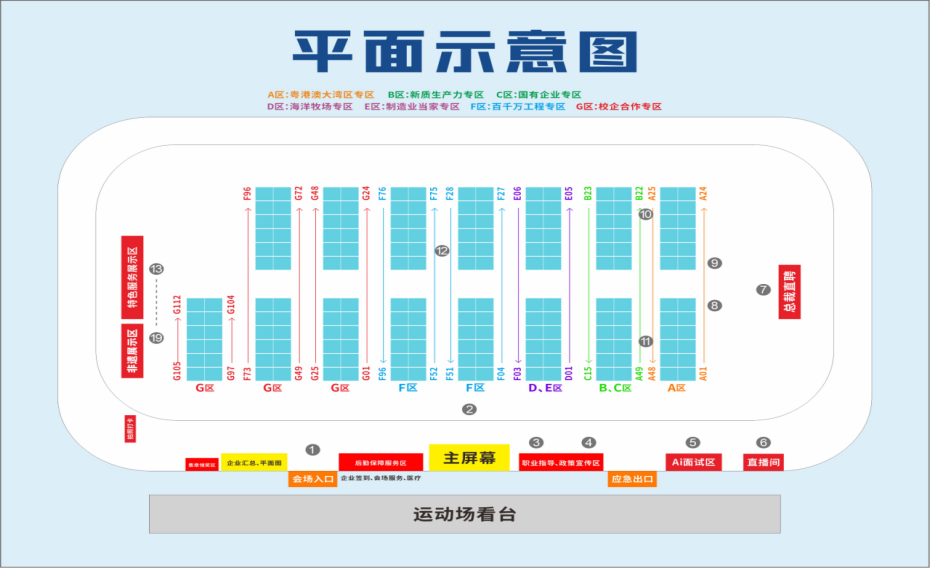This screenshot has width=931, height=569.
Task: Select circled marker number 4
Action: click(588, 442)
